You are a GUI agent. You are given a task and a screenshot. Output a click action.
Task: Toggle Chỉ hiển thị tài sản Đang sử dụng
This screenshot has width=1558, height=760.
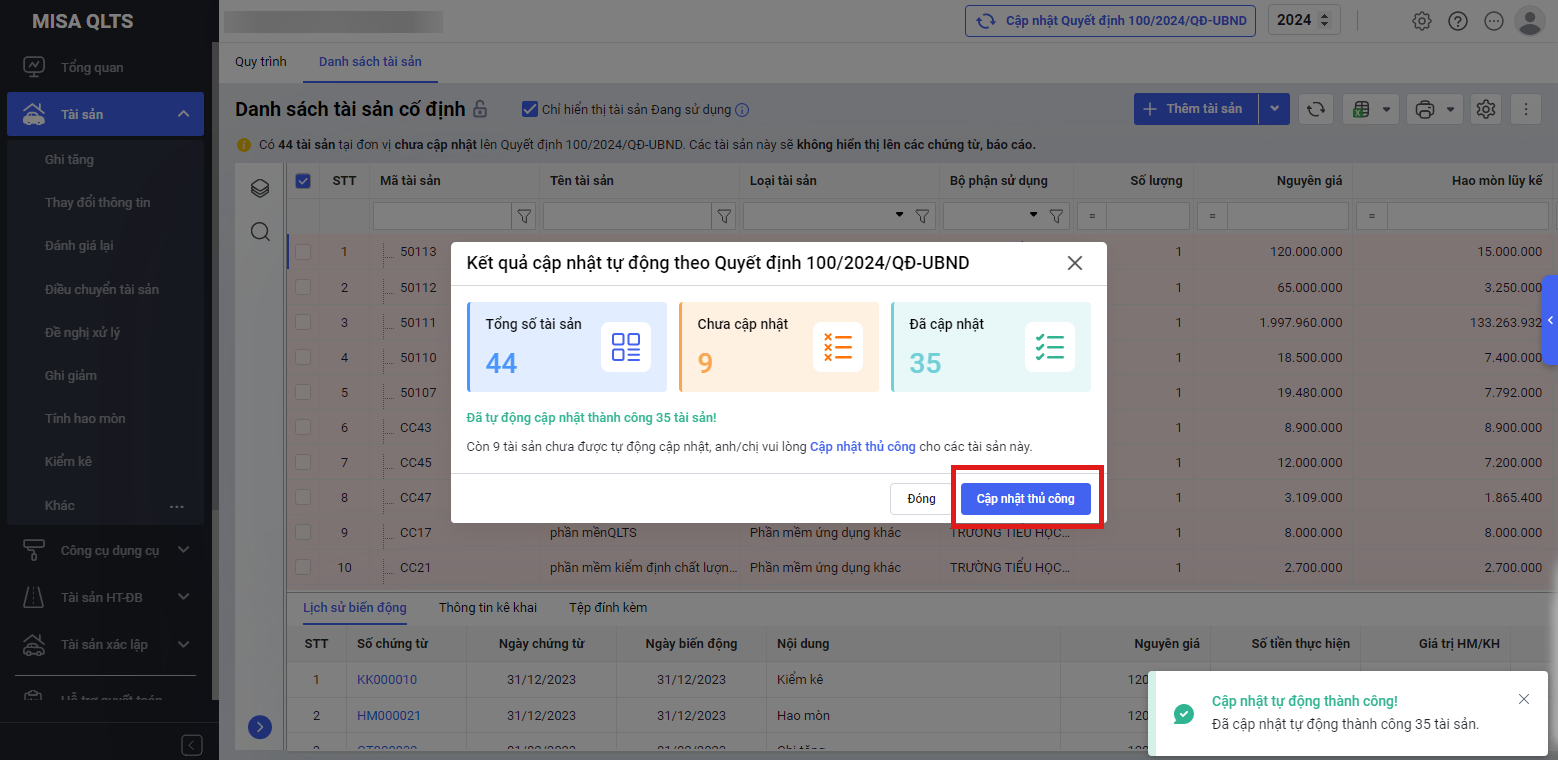pyautogui.click(x=530, y=109)
